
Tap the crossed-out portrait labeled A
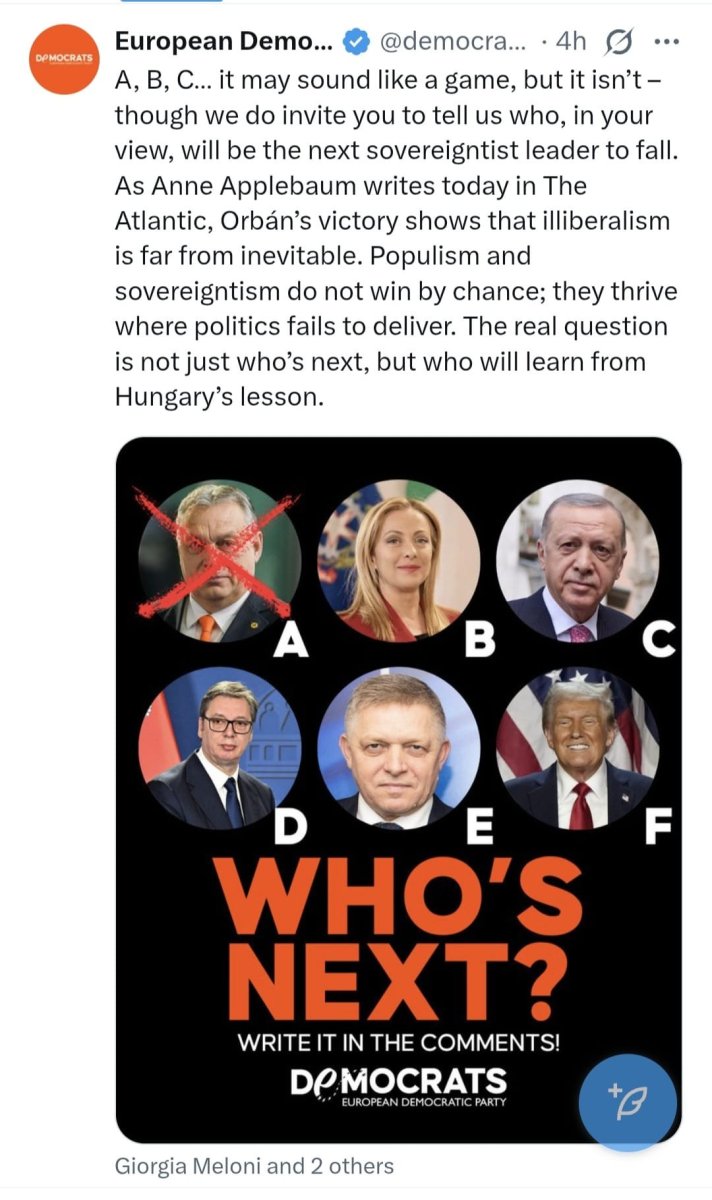220,561
